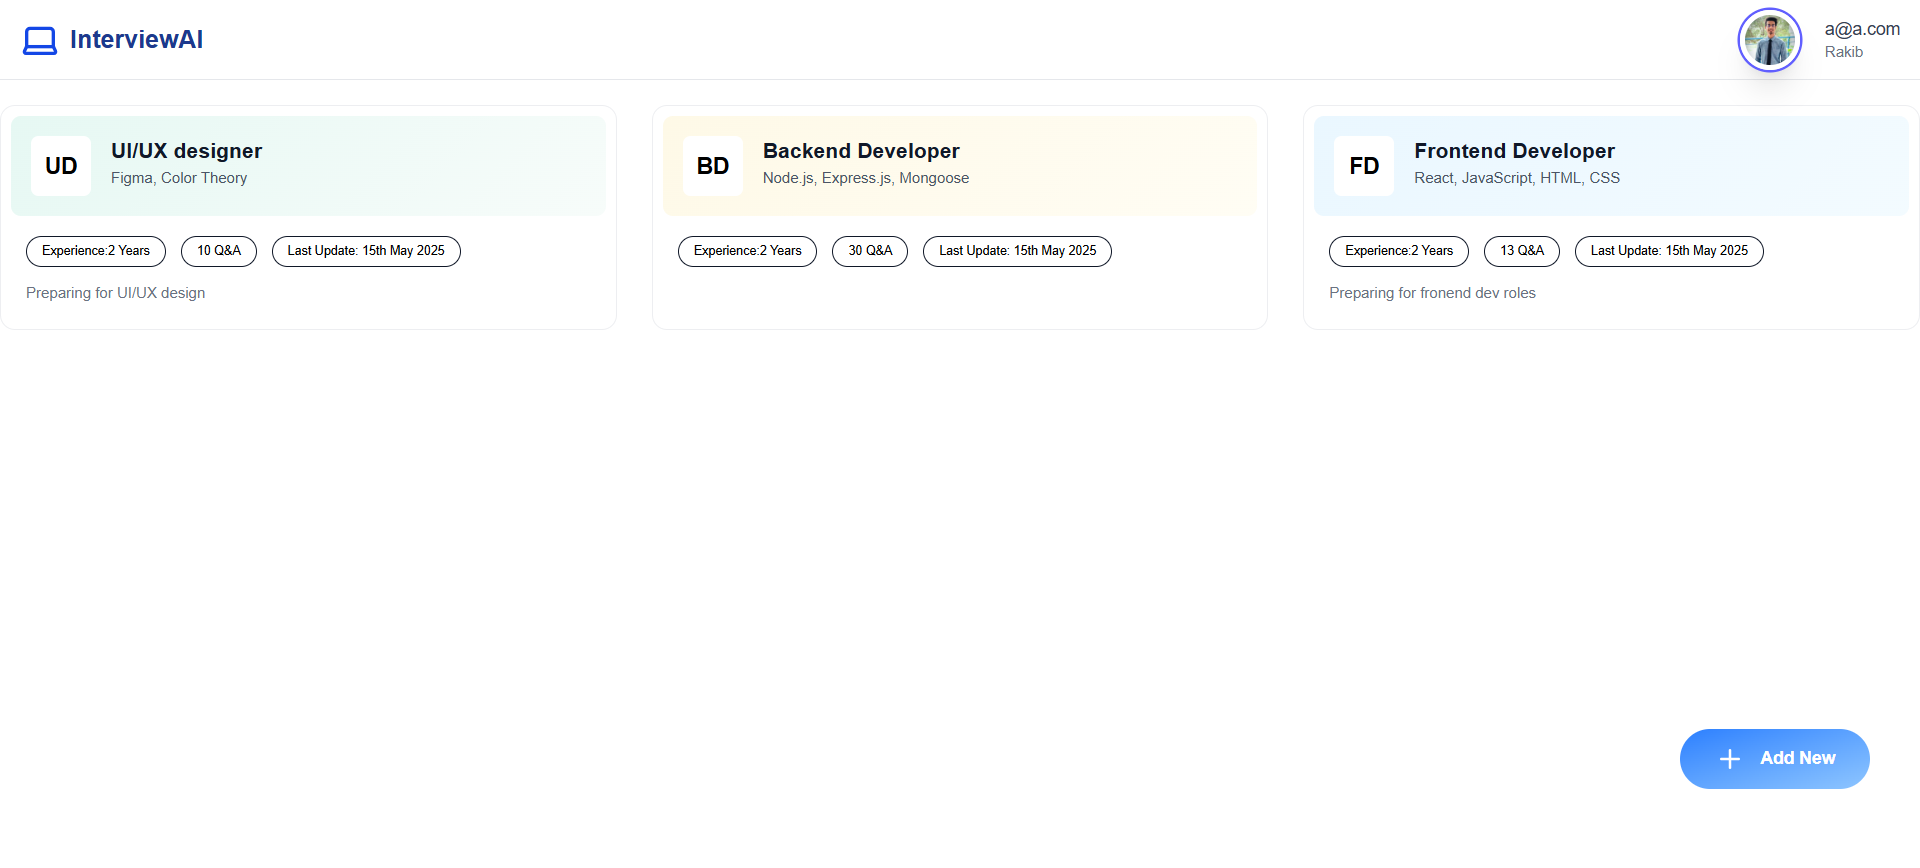Image resolution: width=1920 pixels, height=868 pixels.
Task: Click Last Update badge on Frontend Developer card
Action: (1668, 251)
